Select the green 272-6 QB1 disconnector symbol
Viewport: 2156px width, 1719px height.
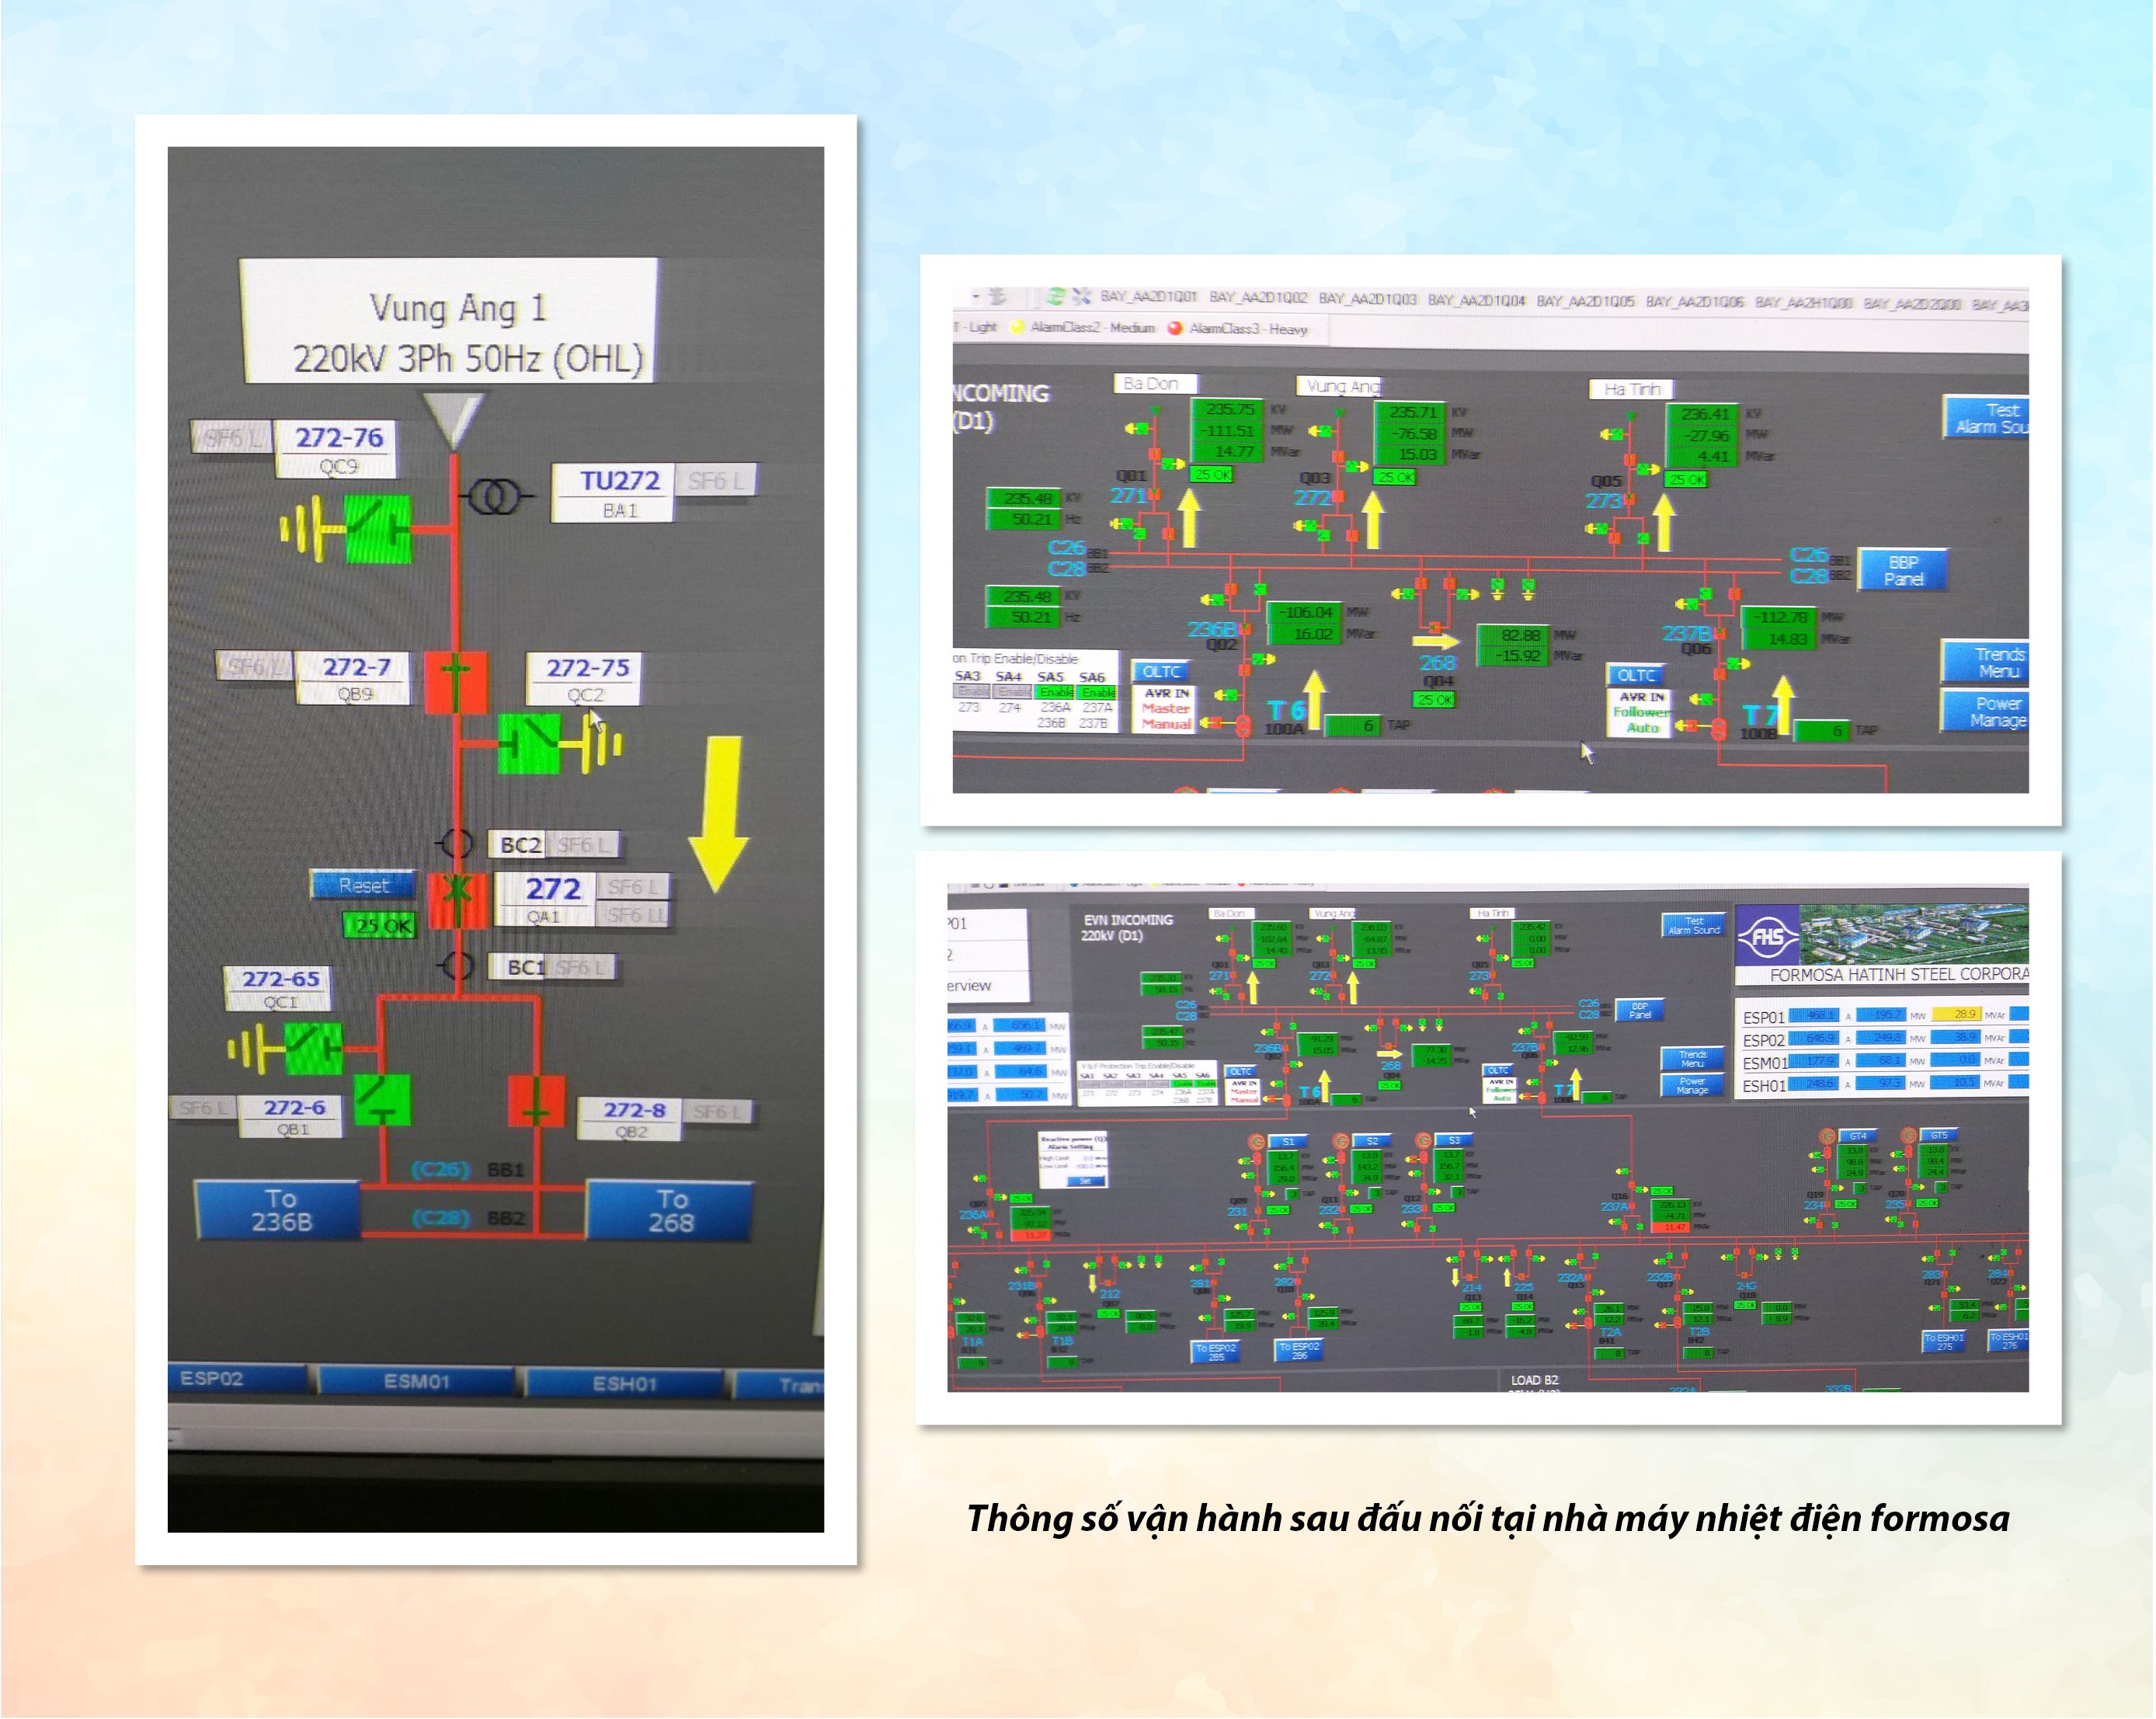point(382,1100)
